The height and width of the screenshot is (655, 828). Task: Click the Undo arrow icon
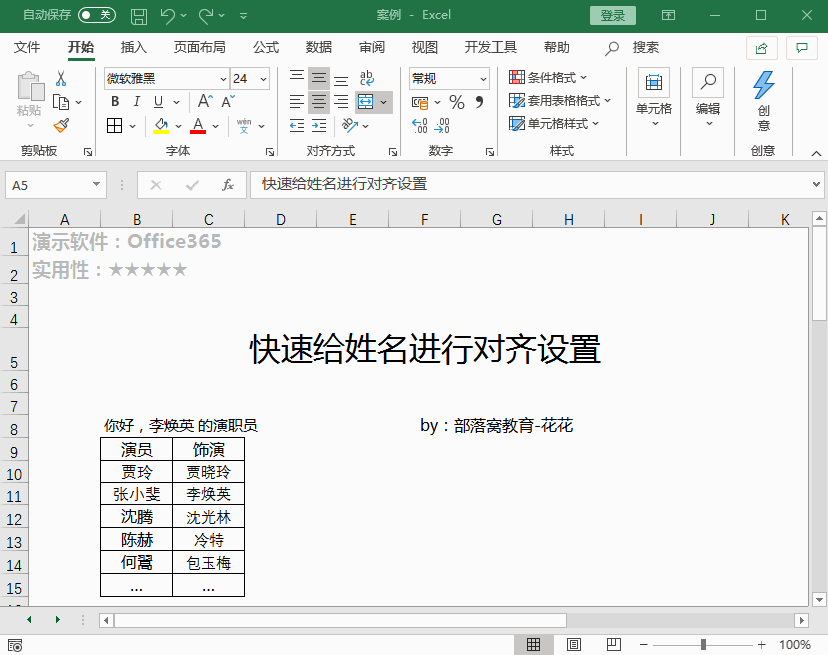point(168,16)
